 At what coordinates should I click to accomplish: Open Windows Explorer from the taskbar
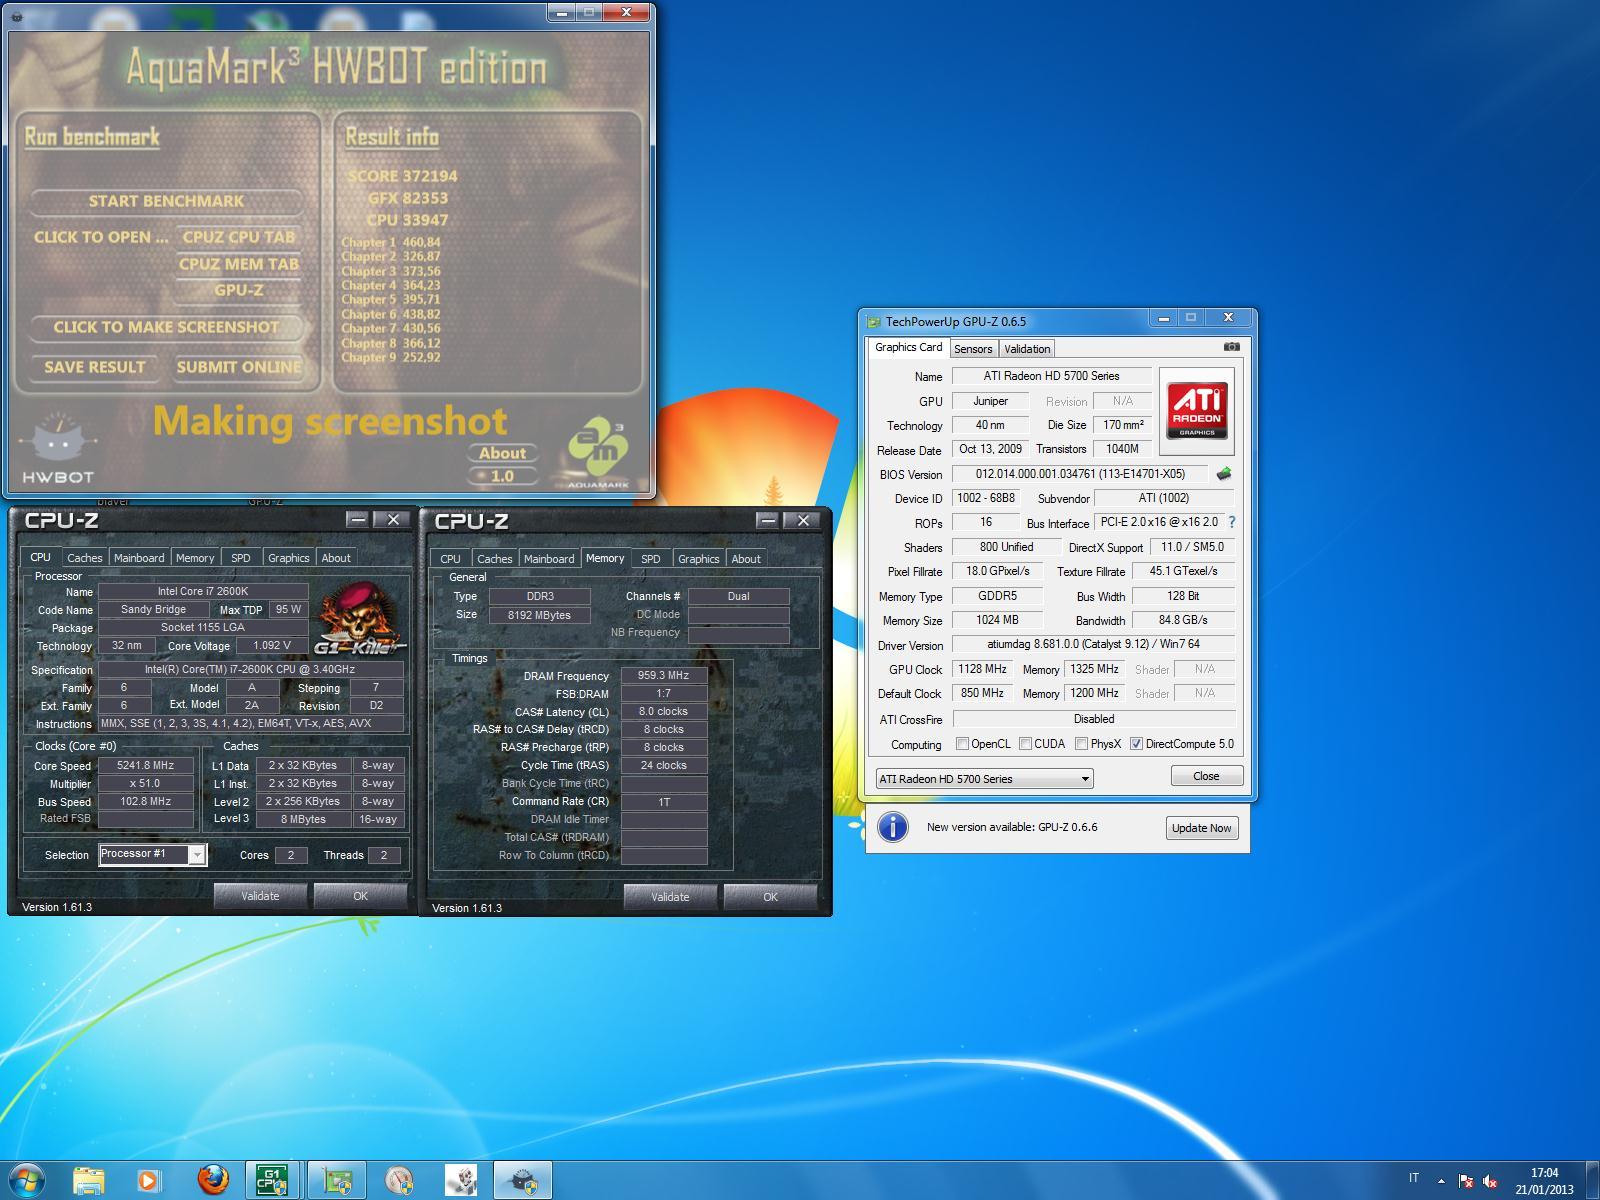88,1181
